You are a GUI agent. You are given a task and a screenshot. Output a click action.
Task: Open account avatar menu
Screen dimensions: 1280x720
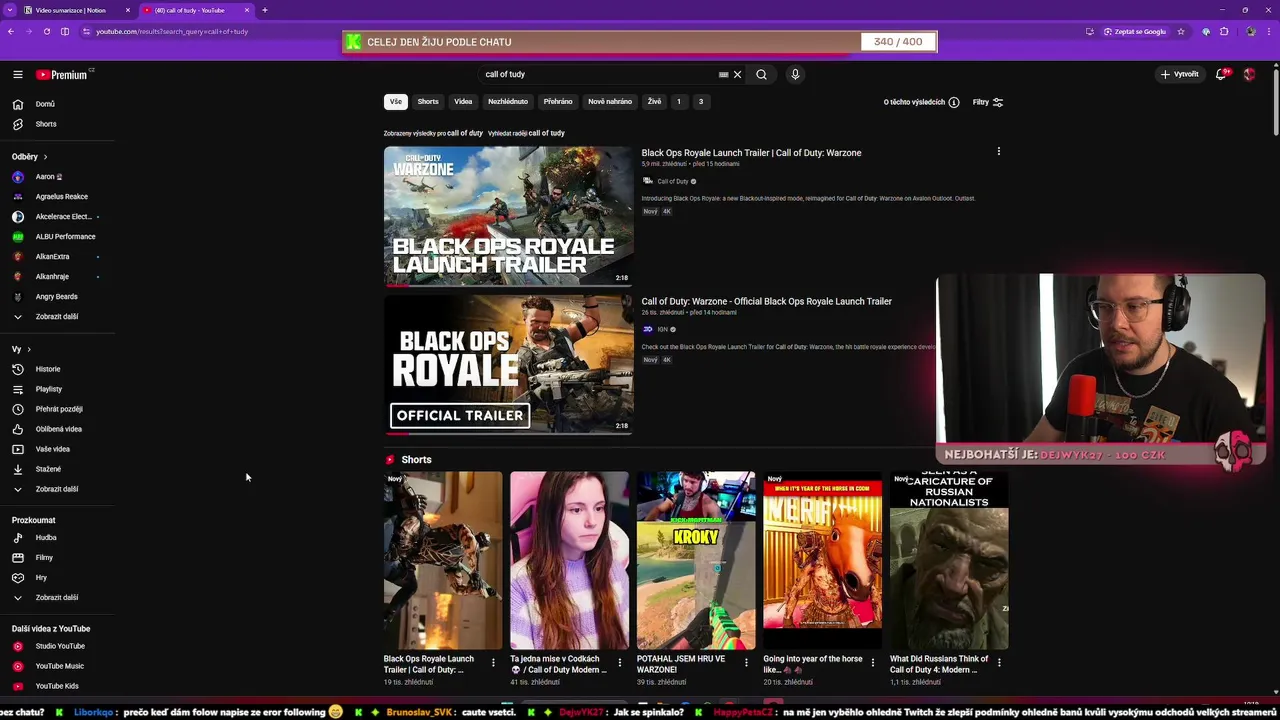point(1249,74)
